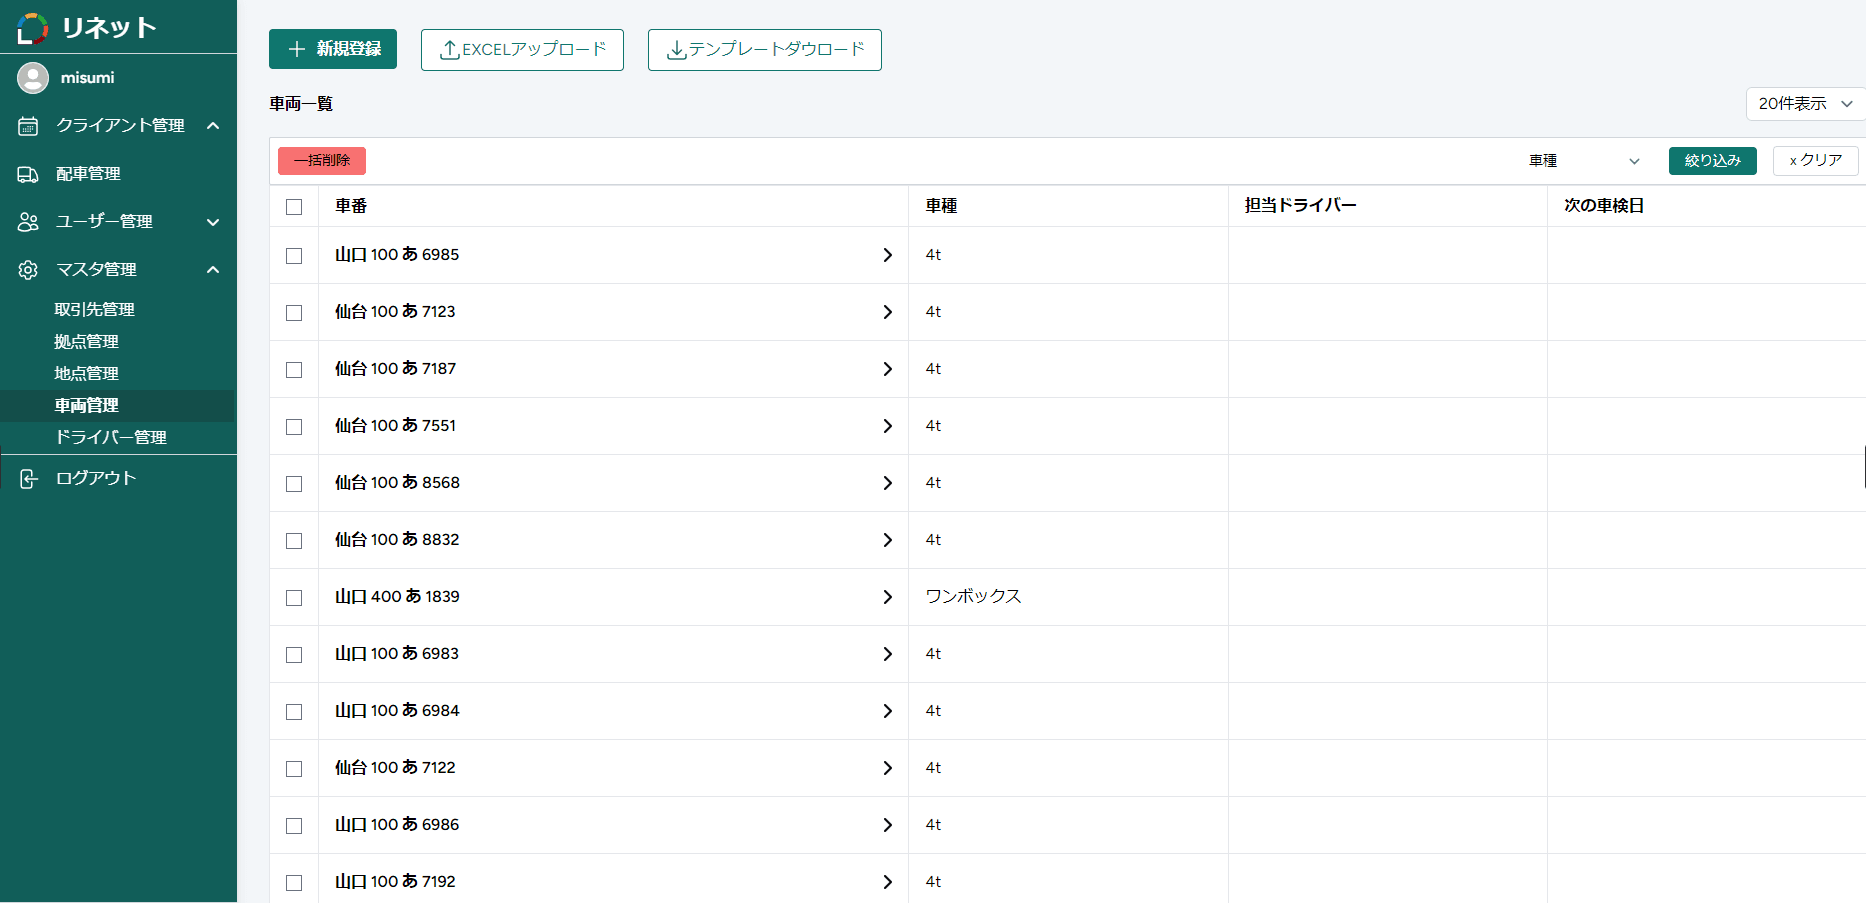Open 拠点管理 from the sidebar
Viewport: 1866px width, 903px height.
86,341
